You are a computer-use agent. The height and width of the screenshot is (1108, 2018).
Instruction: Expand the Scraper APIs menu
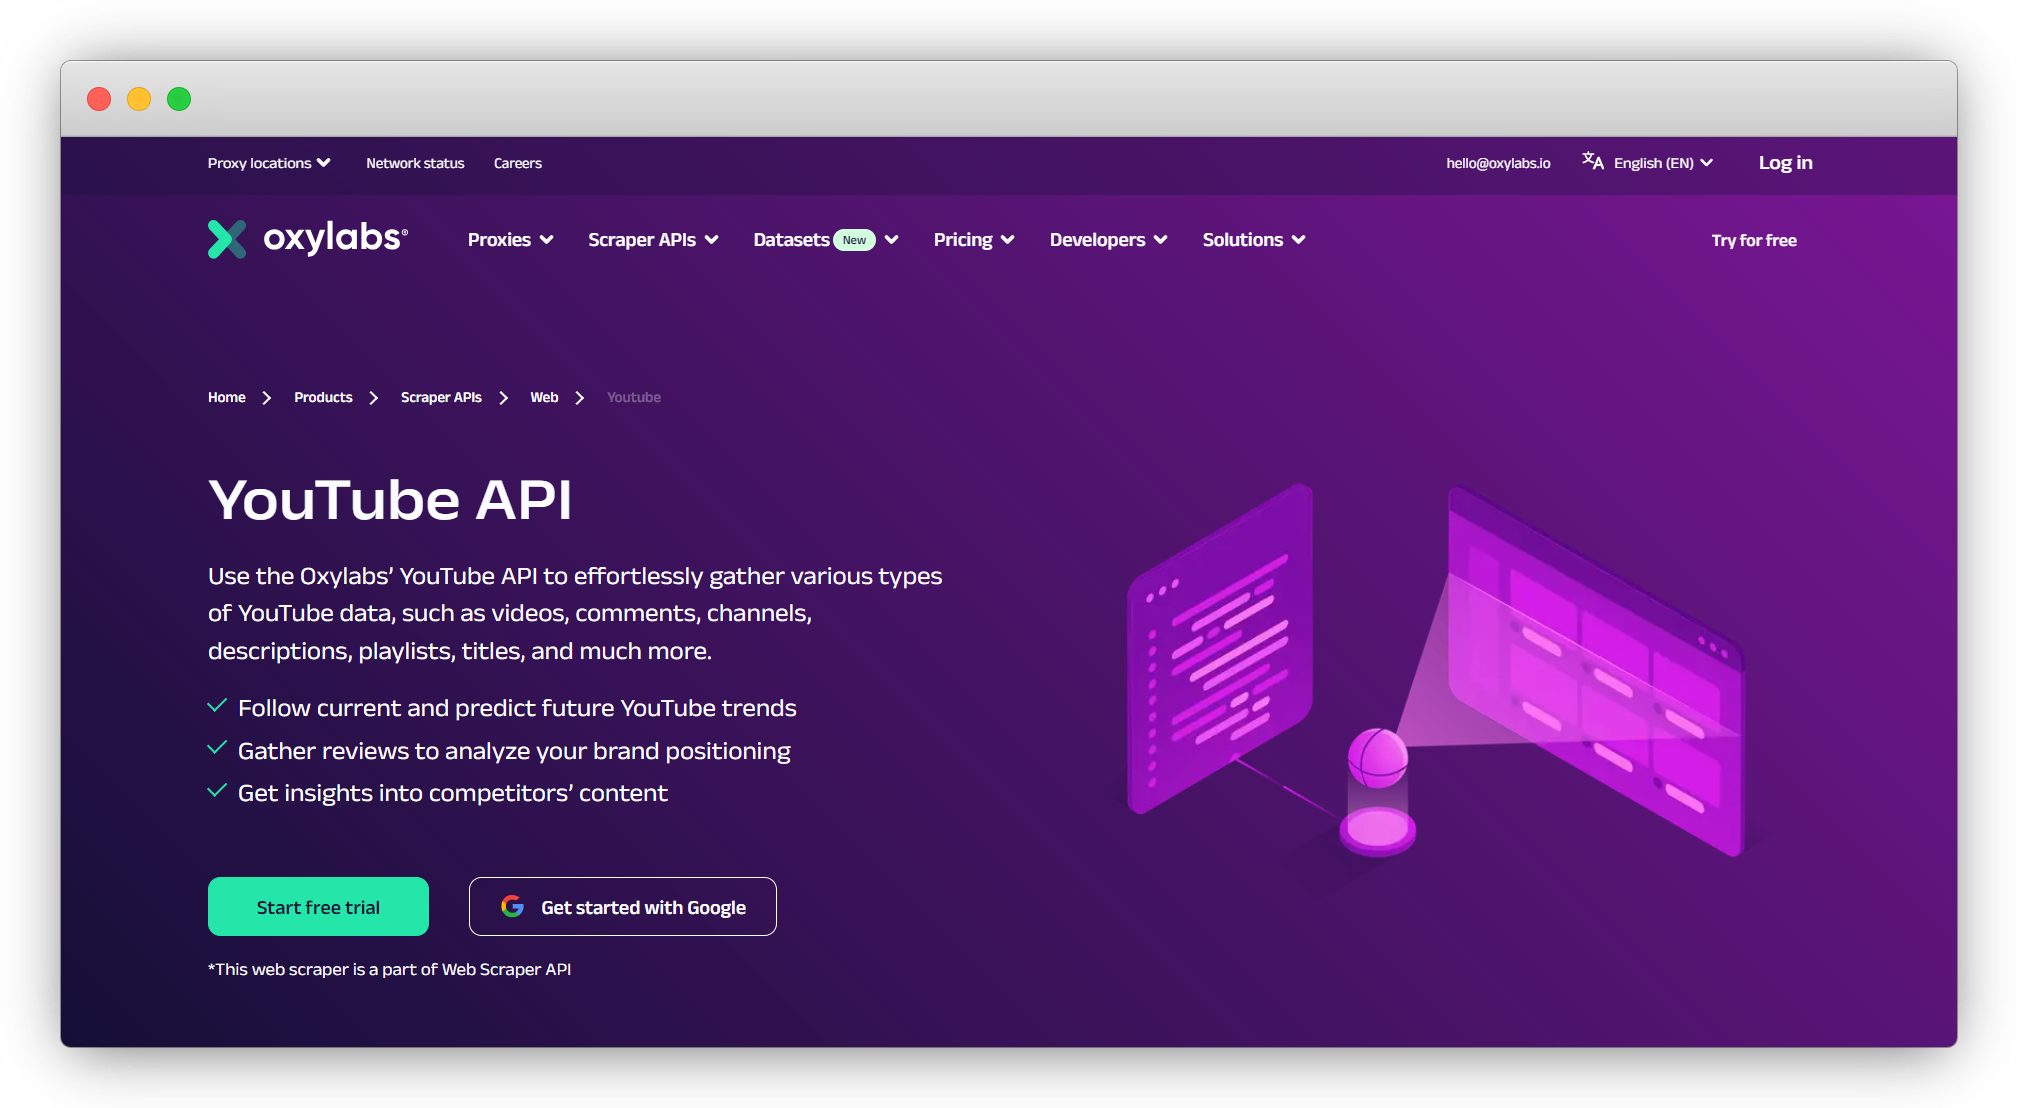(653, 240)
